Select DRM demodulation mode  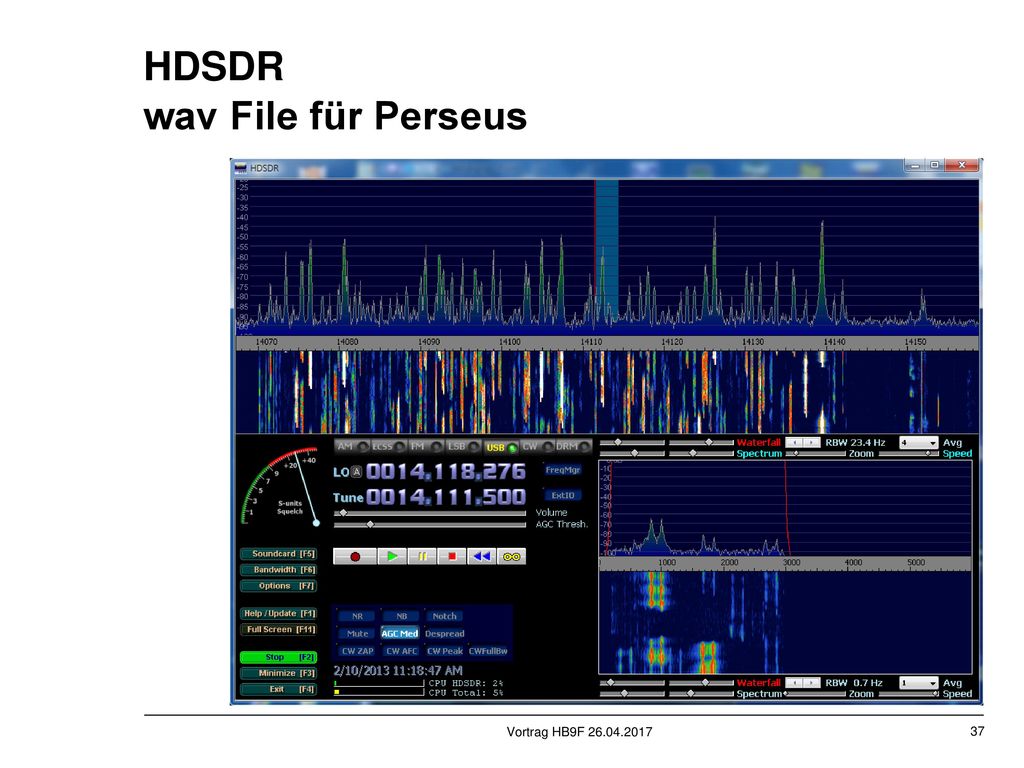coord(573,447)
